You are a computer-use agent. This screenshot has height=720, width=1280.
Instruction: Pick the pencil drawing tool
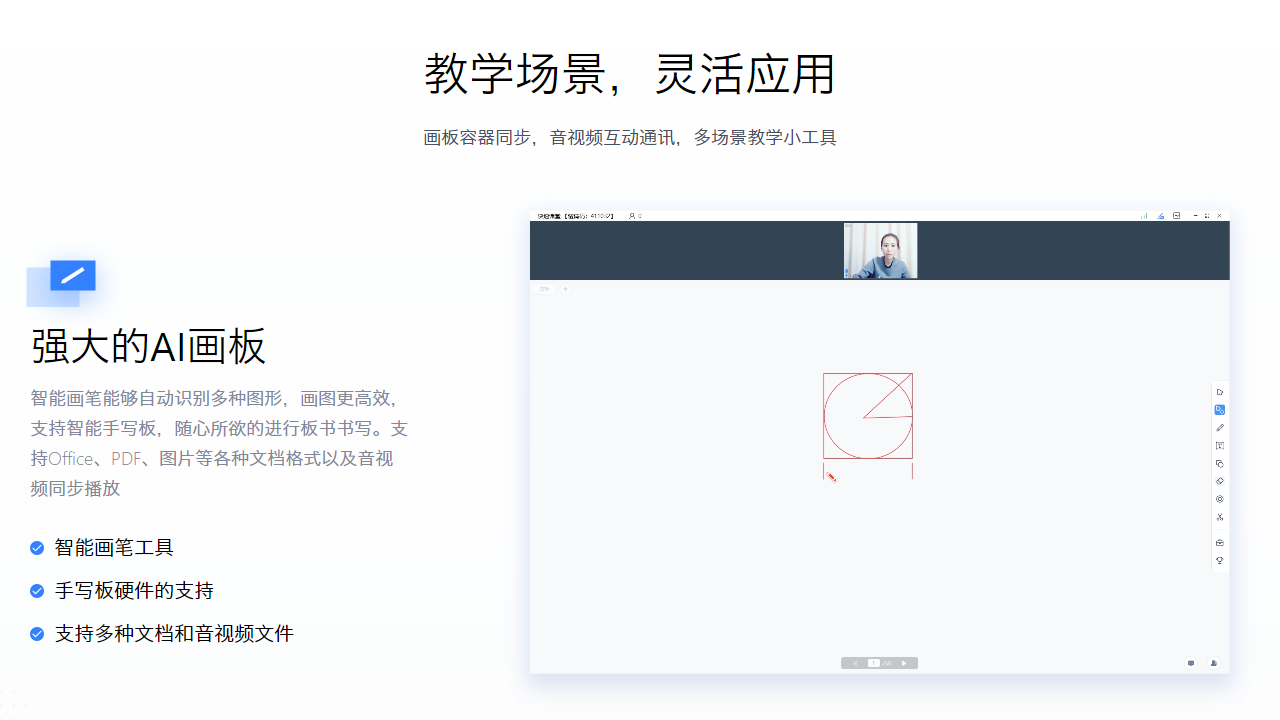click(x=1220, y=427)
